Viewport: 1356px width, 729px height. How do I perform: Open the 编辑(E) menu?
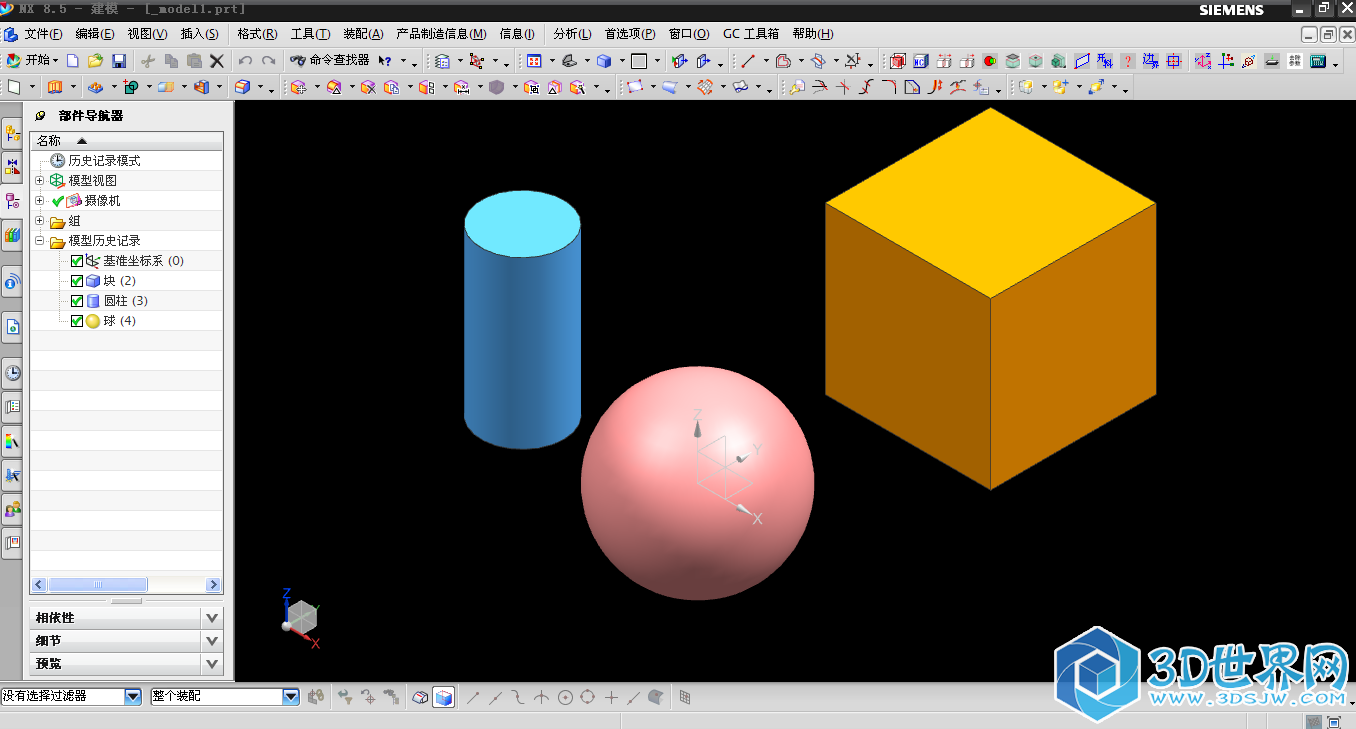(95, 34)
